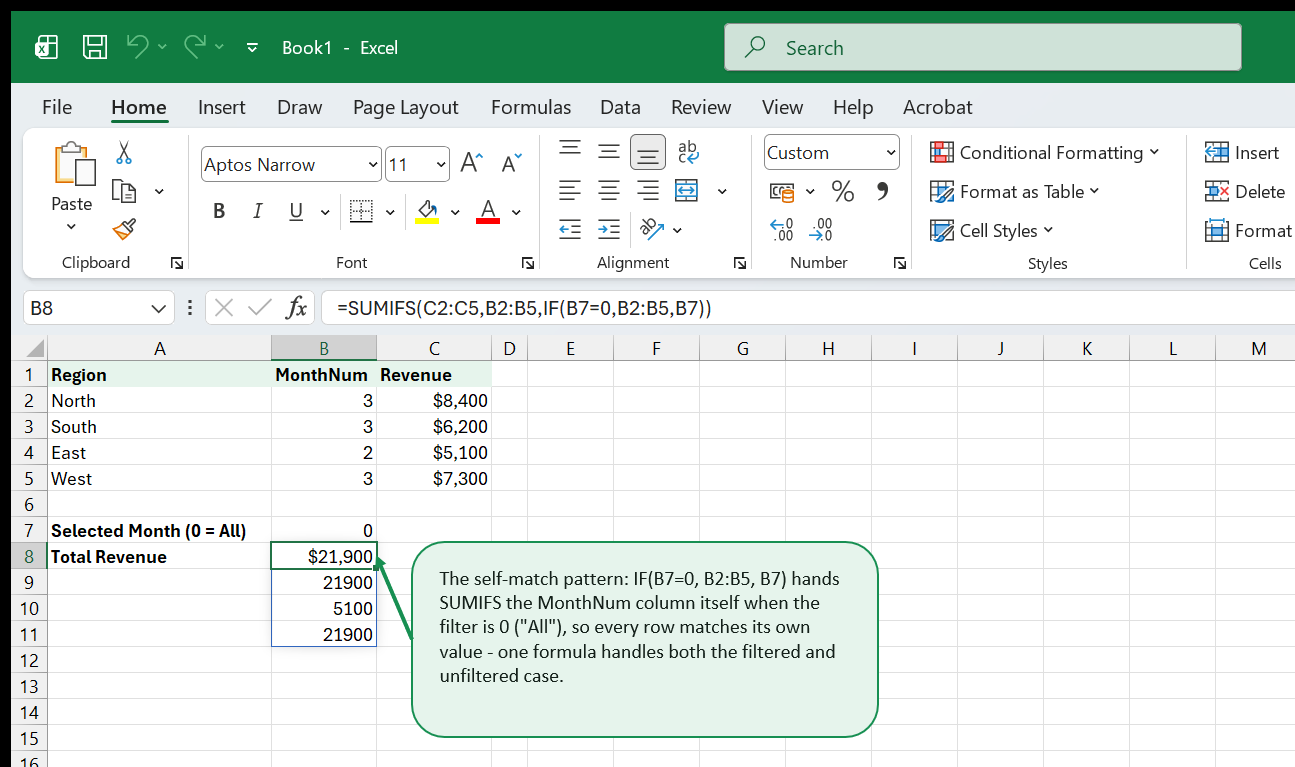Click the Save icon in title bar
Viewport: 1295px width, 767px height.
95,47
